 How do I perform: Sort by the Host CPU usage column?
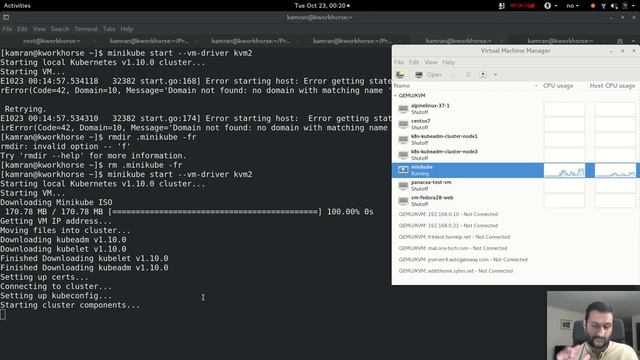point(612,86)
